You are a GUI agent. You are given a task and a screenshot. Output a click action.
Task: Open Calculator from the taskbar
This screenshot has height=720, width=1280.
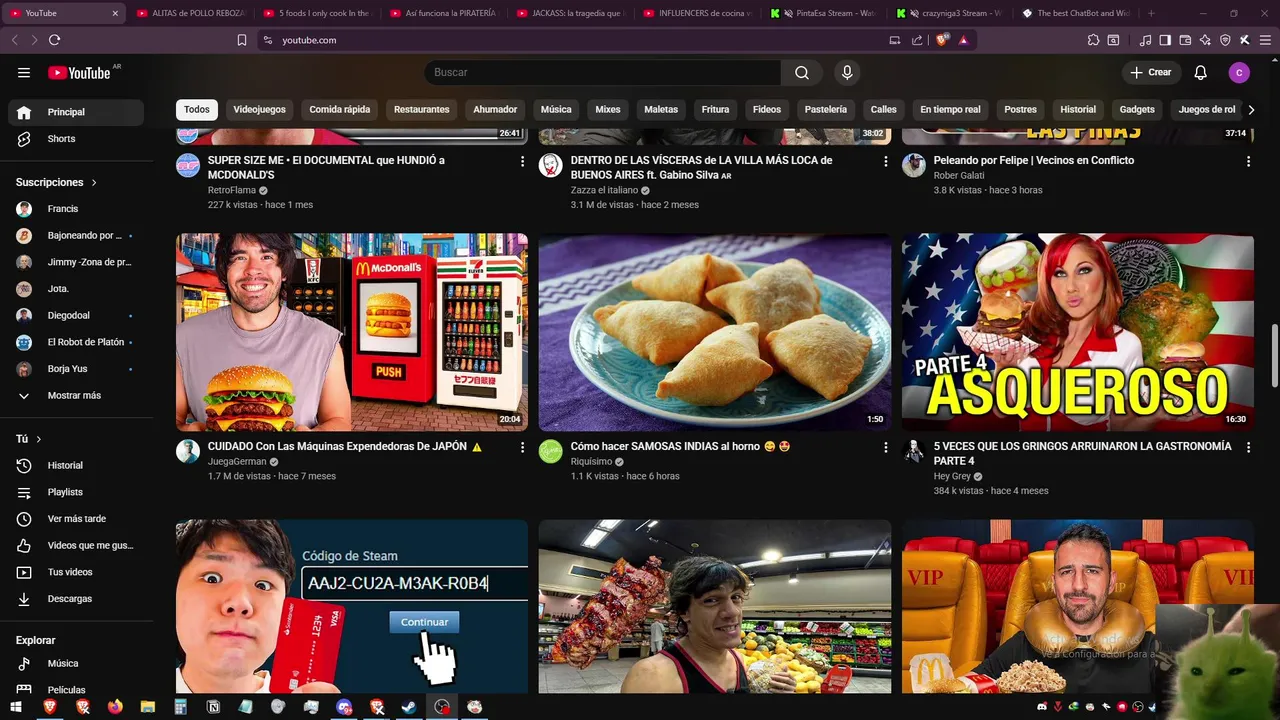180,707
